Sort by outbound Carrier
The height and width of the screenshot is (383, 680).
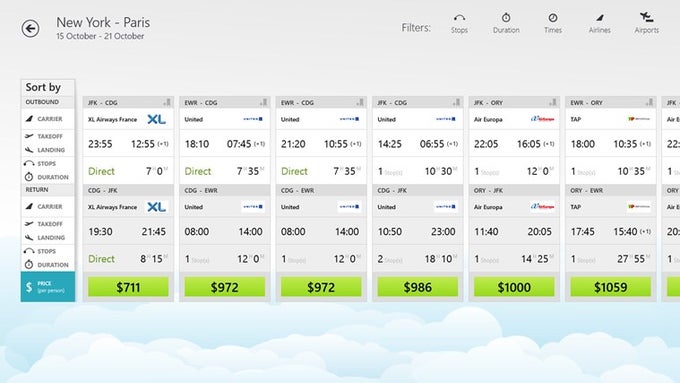(x=48, y=119)
